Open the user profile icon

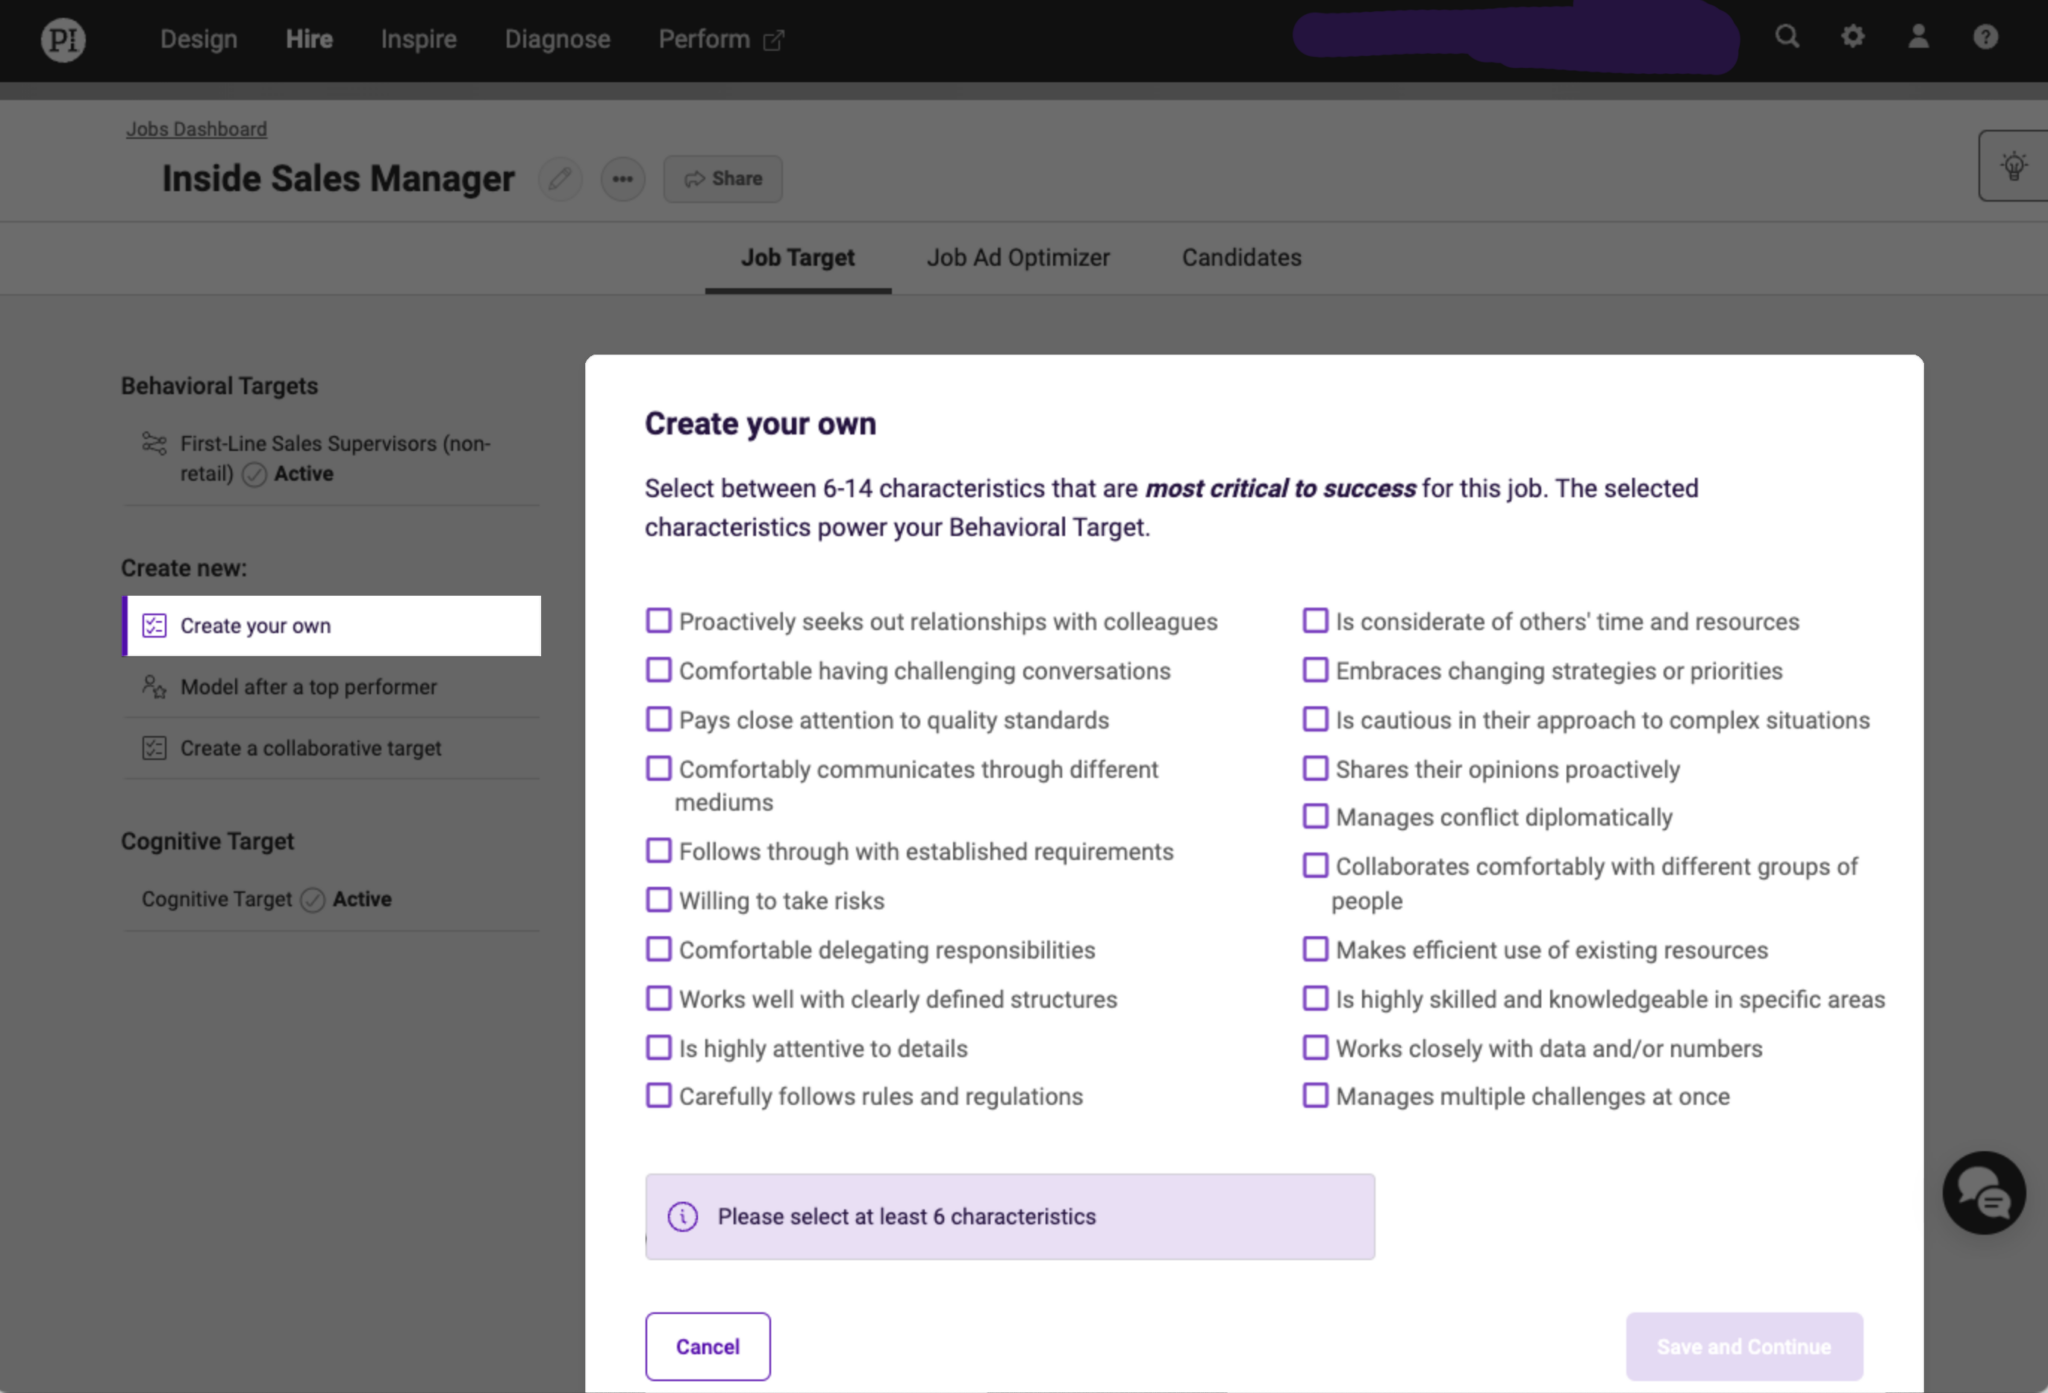click(1917, 37)
